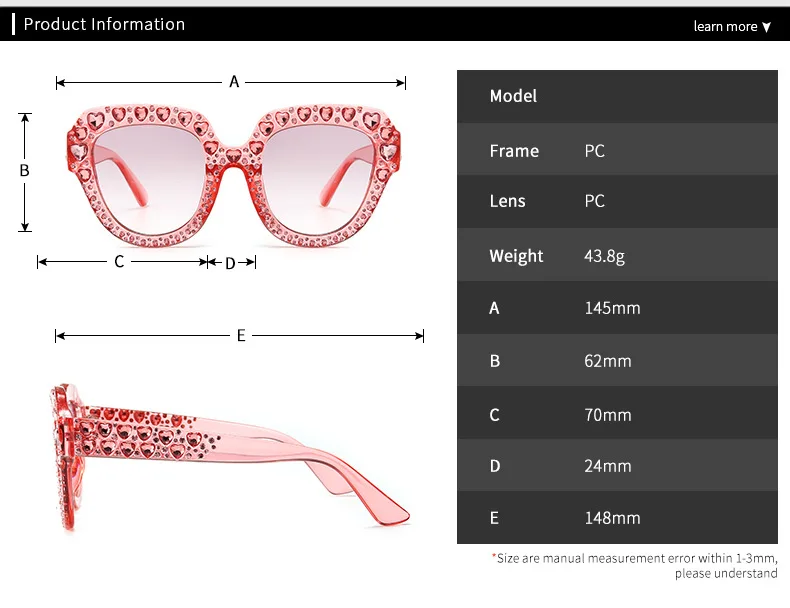Open the front-view pink sunglasses image
The height and width of the screenshot is (608, 790).
click(x=233, y=176)
